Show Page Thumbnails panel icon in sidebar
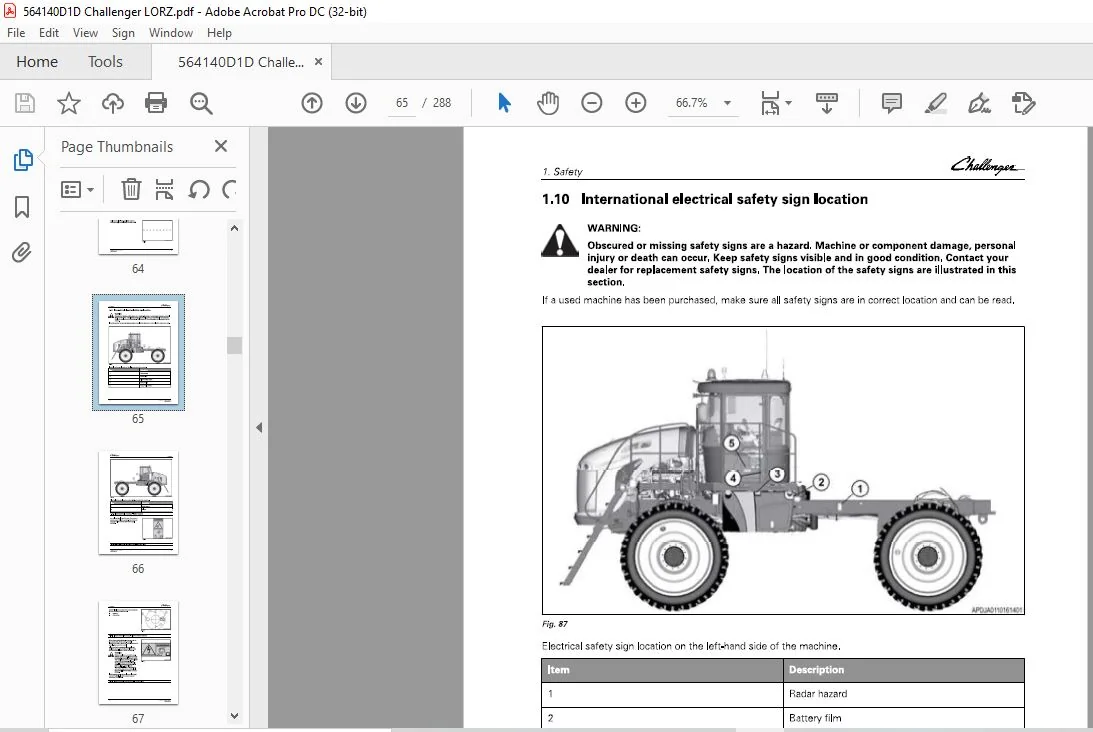1093x732 pixels. click(22, 160)
